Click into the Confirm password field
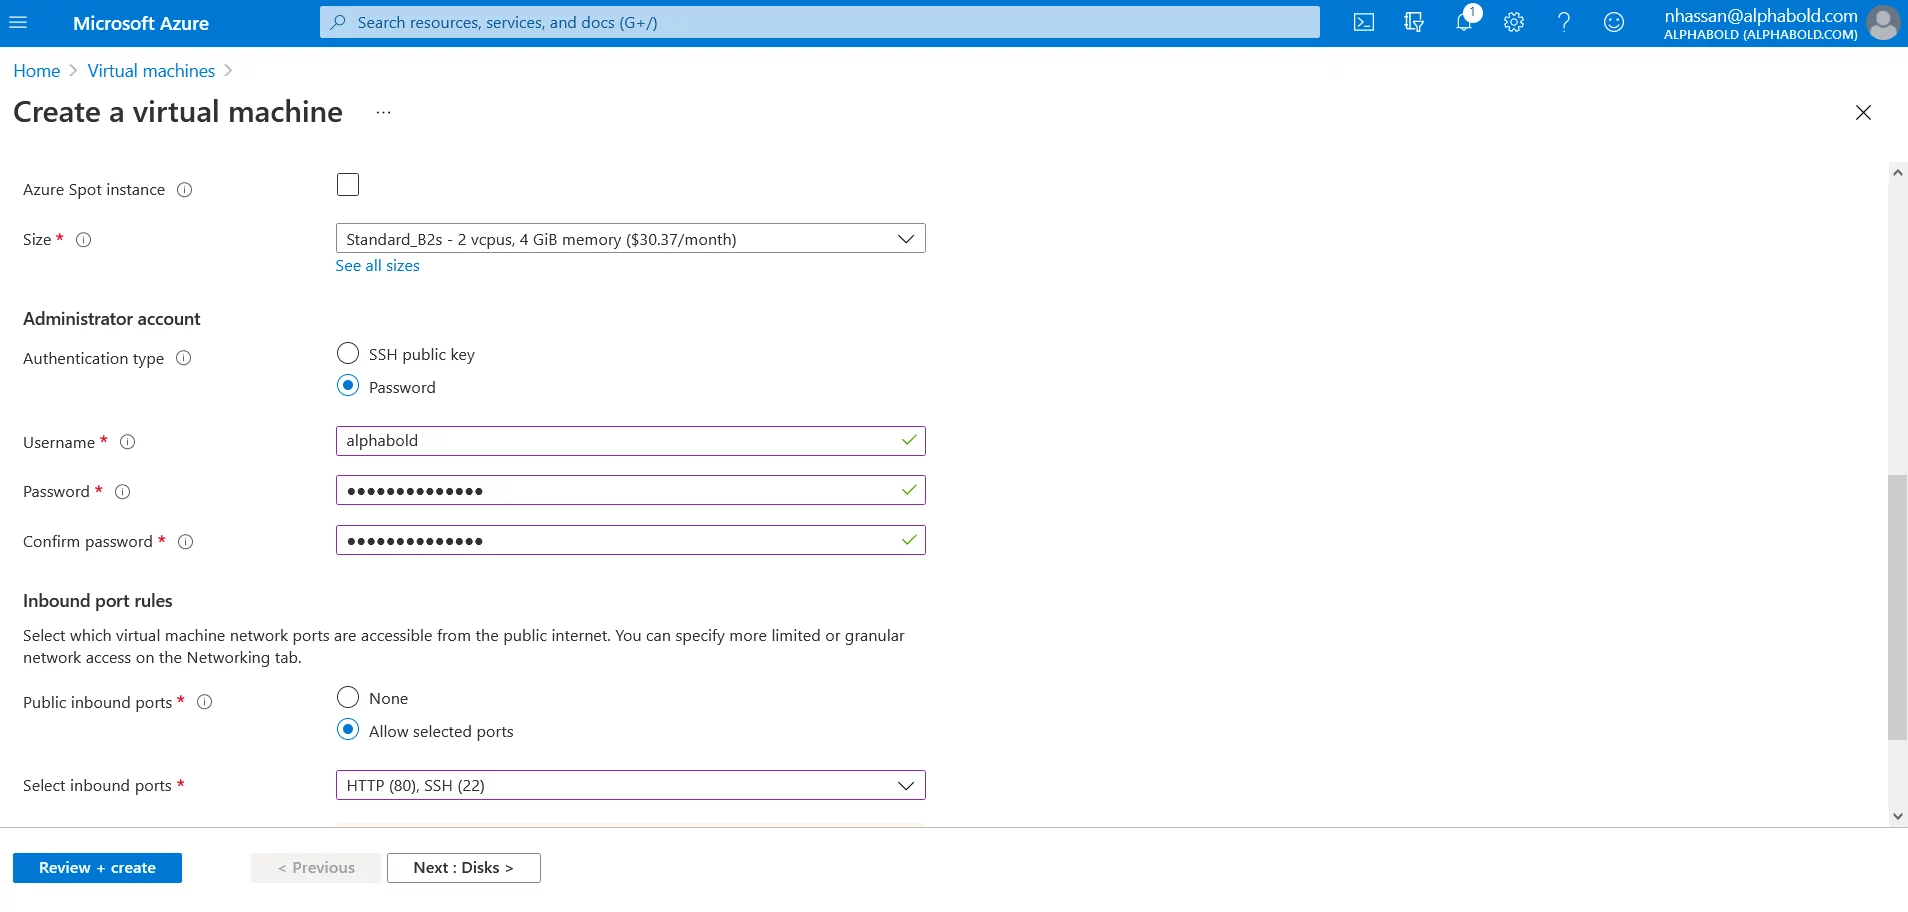Viewport: 1908px width, 912px height. coord(631,540)
